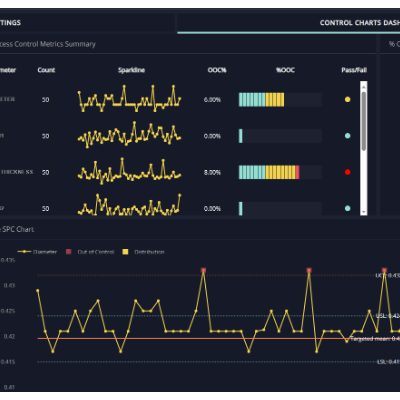
Task: Click the 0.41 y-axis label
Action: (x=9, y=387)
